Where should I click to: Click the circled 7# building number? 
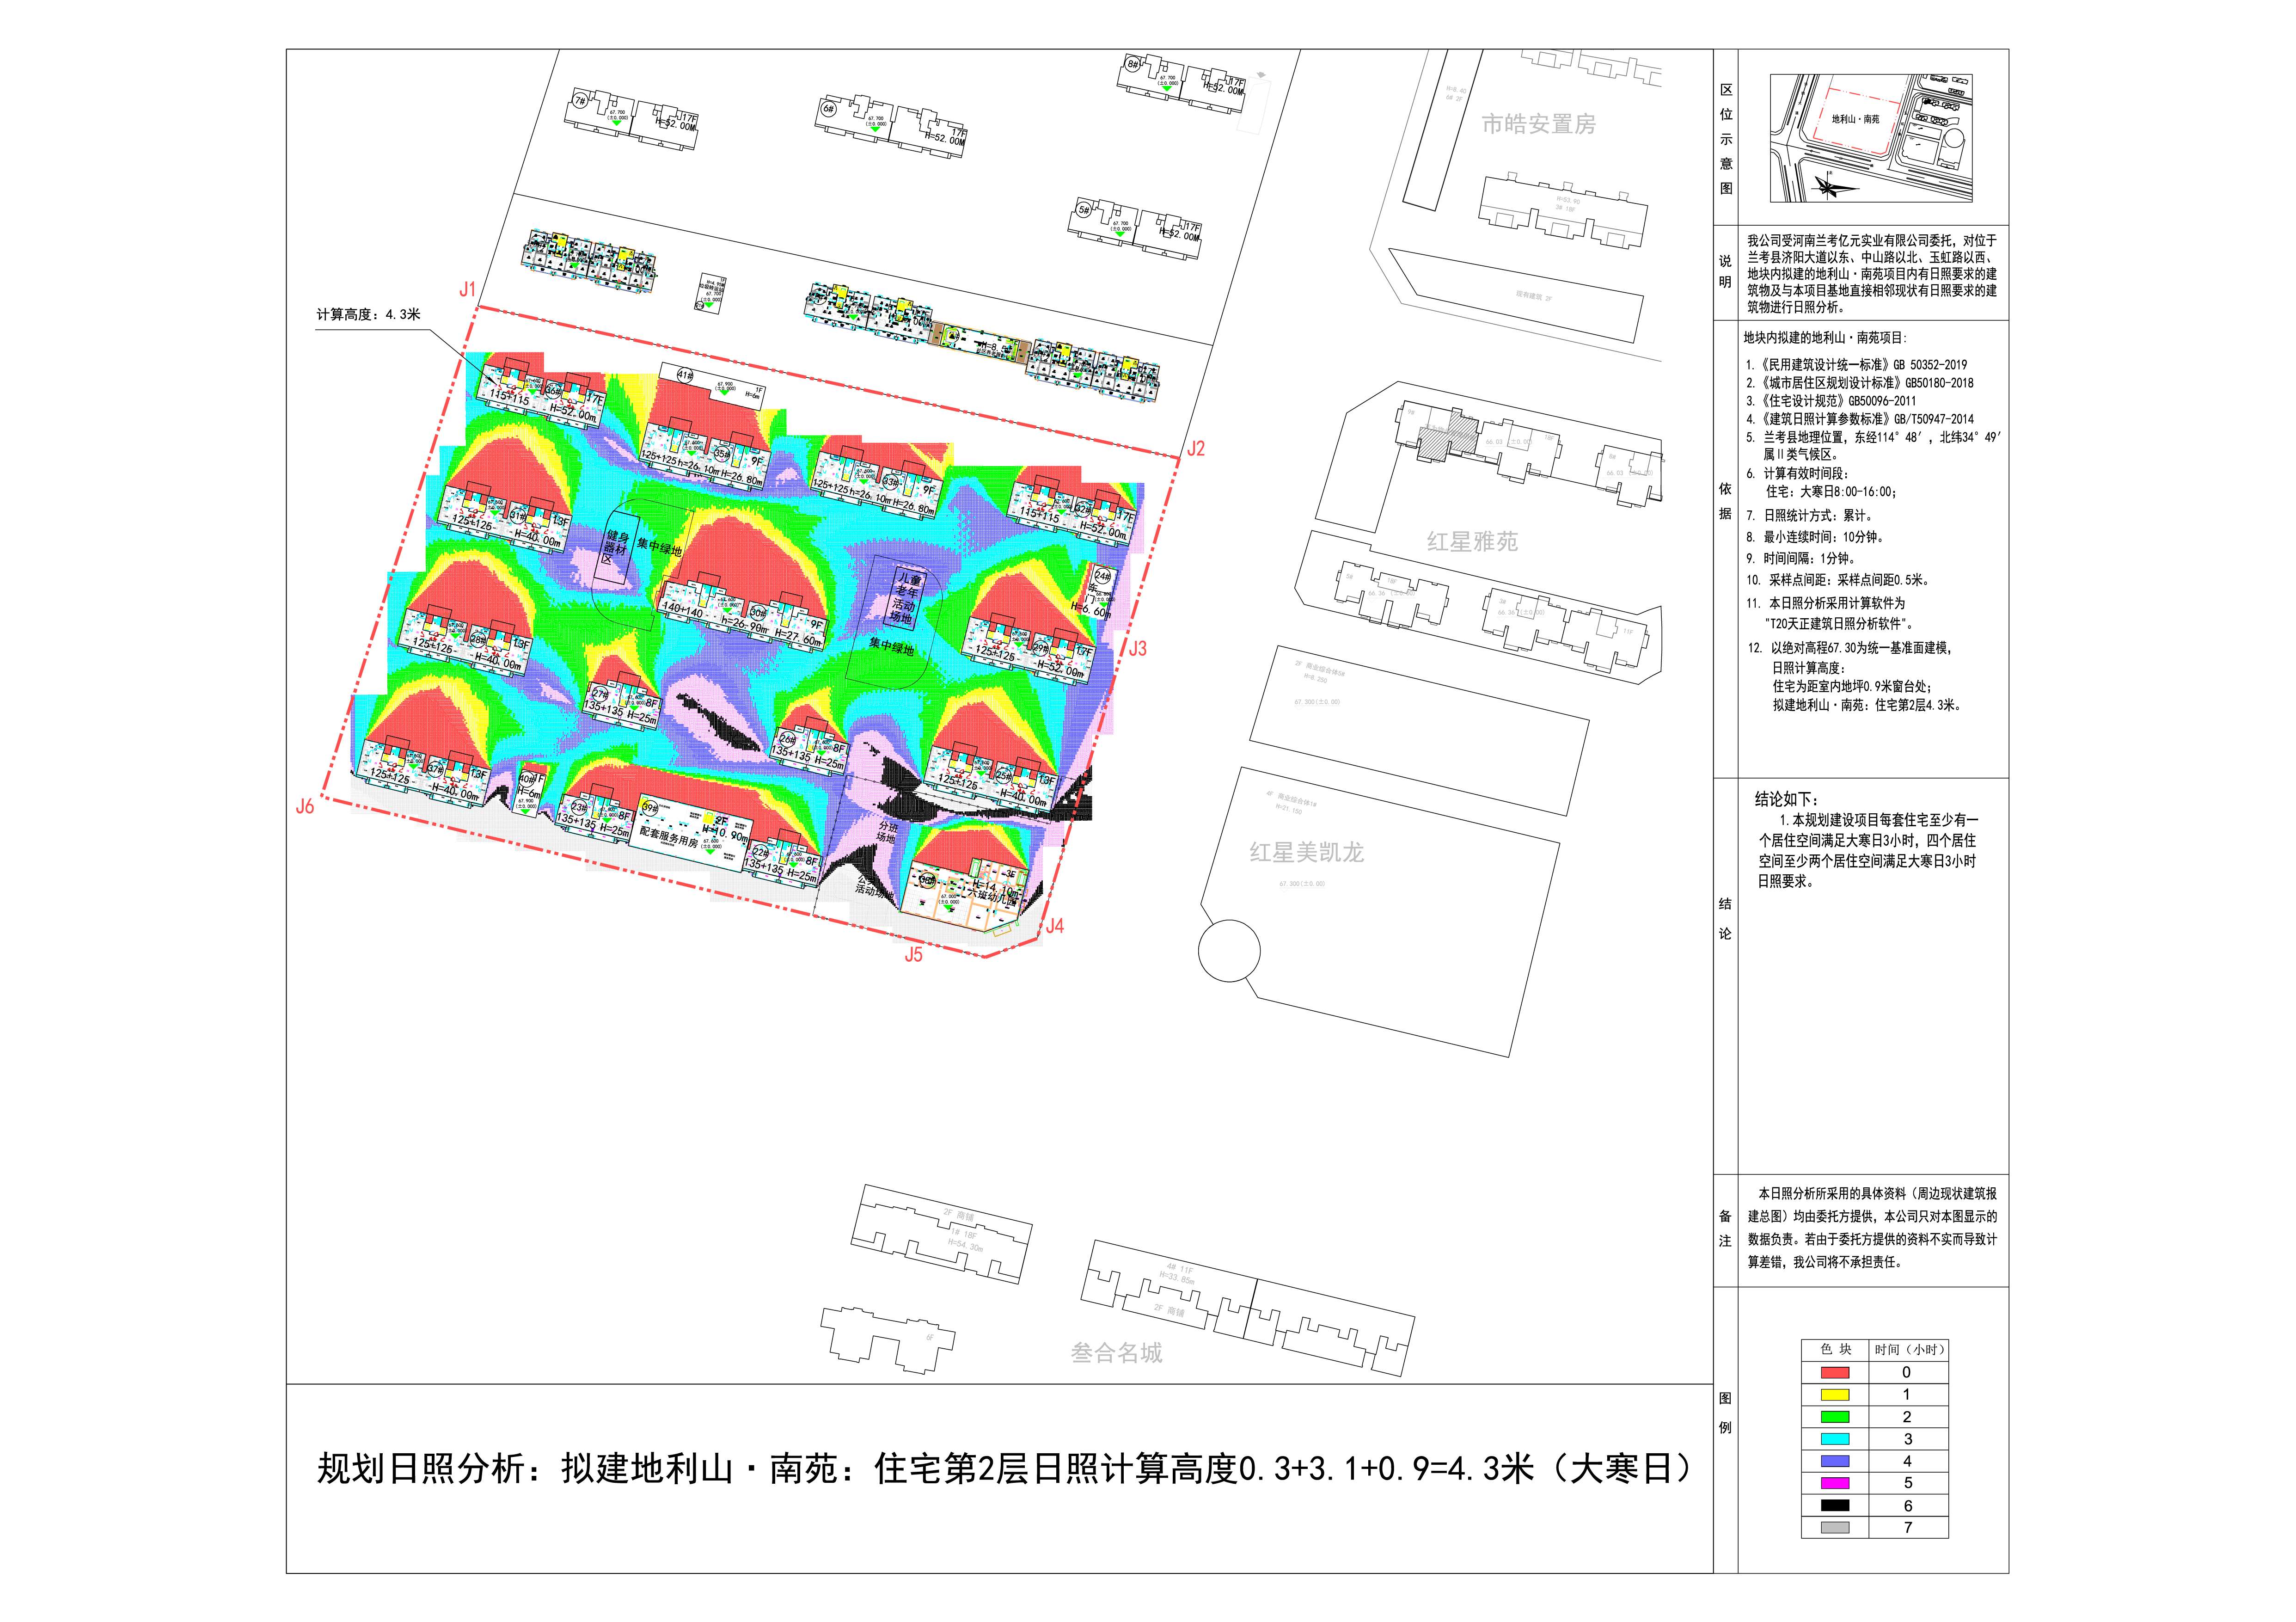580,101
